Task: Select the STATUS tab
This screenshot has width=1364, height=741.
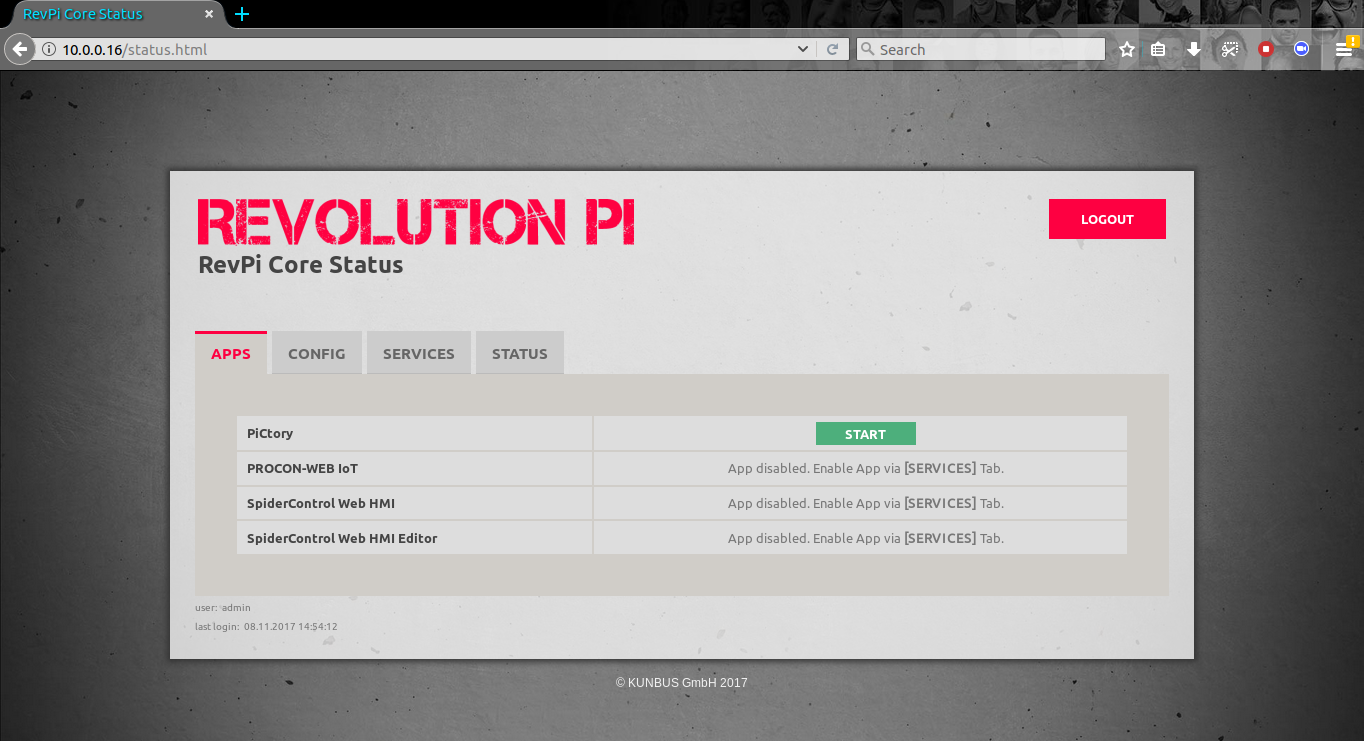Action: coord(519,352)
